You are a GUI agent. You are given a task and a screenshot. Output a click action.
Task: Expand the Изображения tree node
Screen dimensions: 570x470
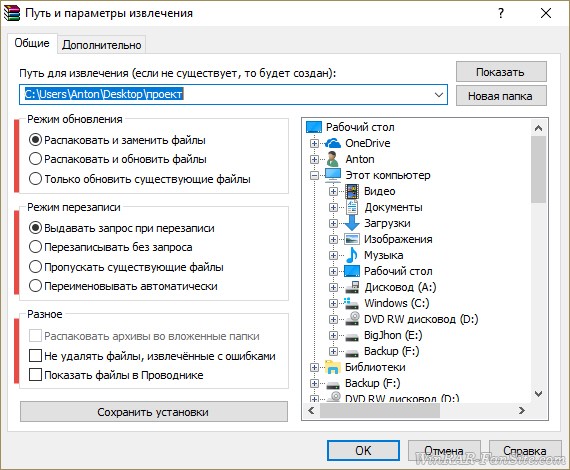[333, 240]
